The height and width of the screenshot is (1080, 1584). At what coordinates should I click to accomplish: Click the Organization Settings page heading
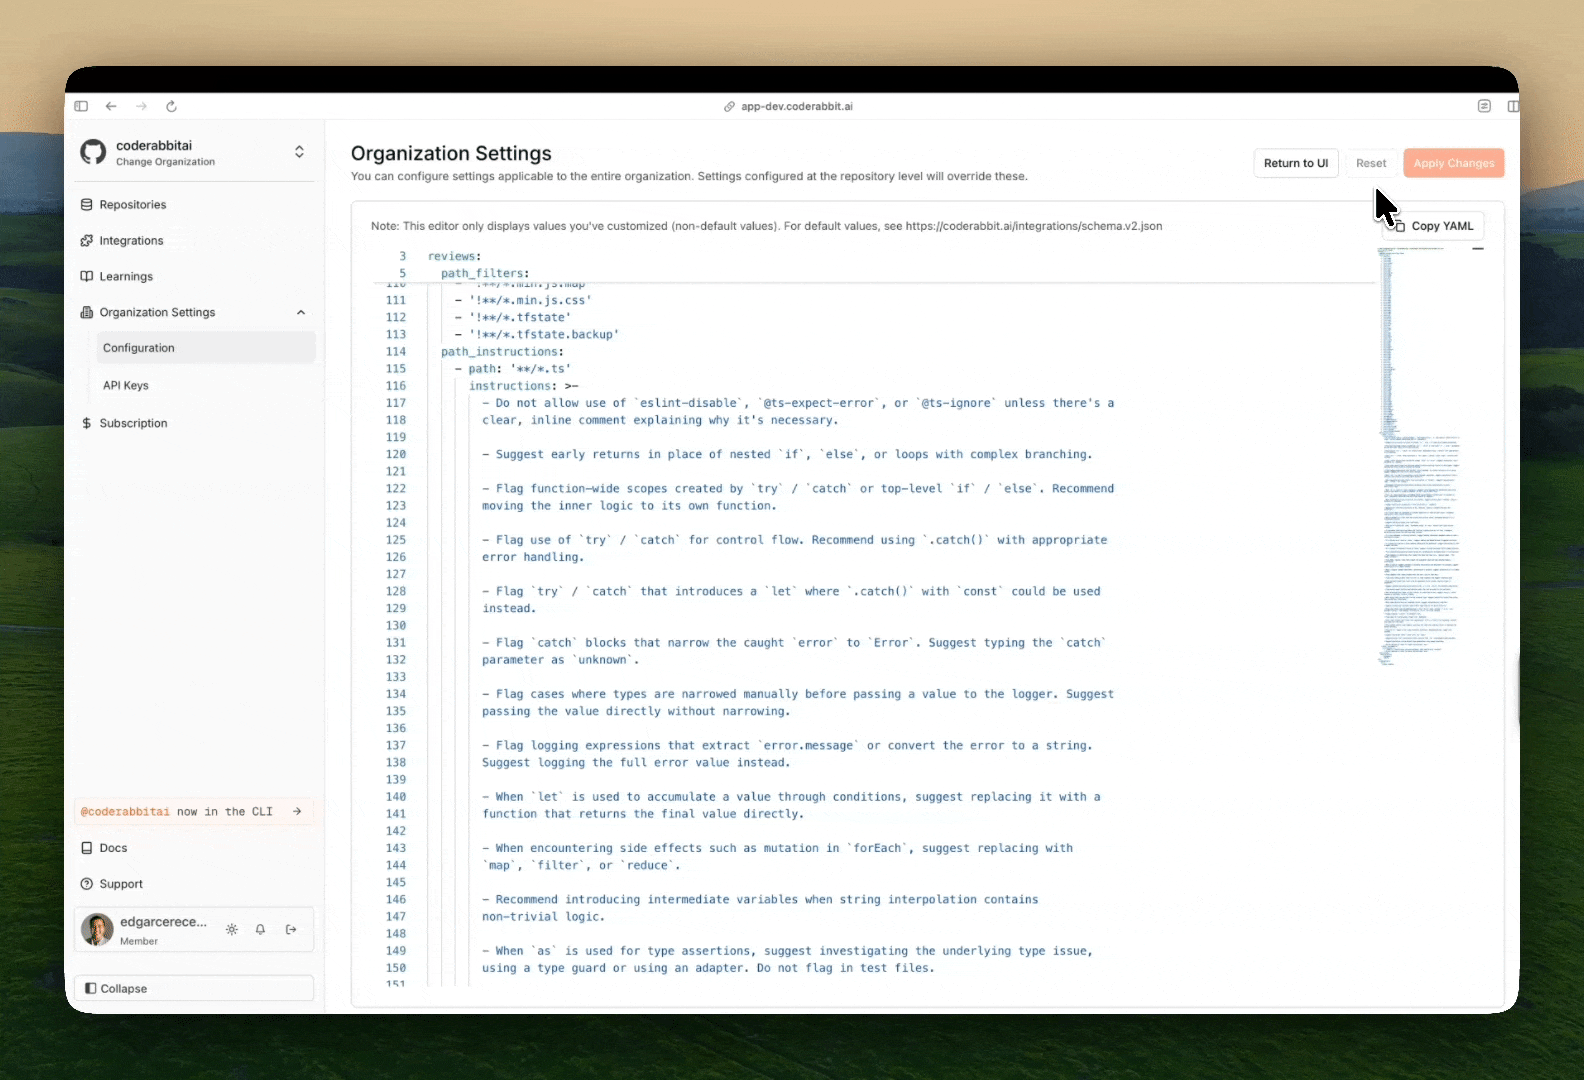(x=451, y=153)
